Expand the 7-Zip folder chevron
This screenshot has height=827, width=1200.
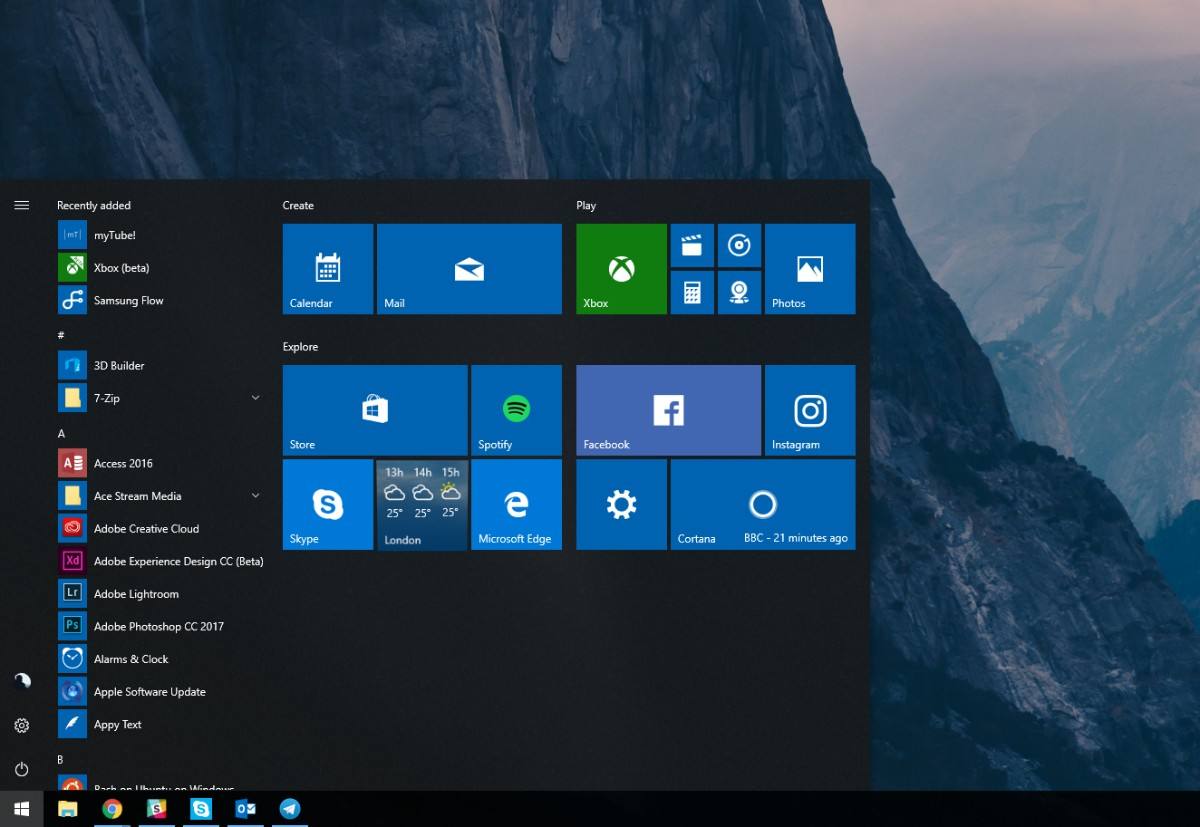click(x=255, y=398)
